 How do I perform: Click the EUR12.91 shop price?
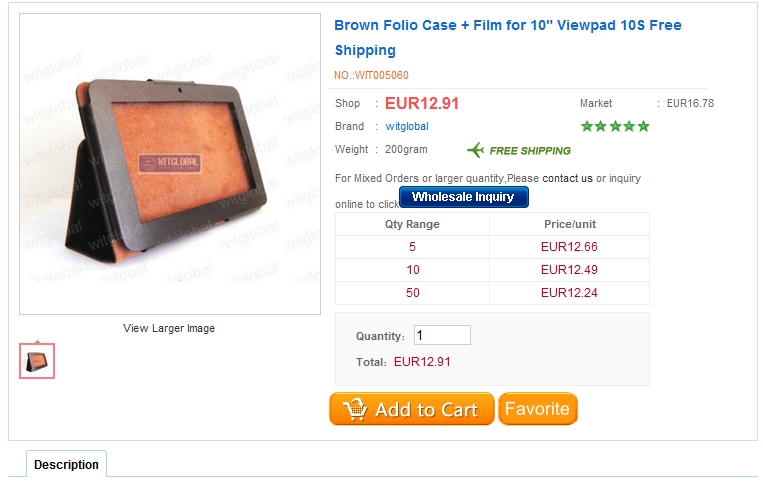click(422, 103)
